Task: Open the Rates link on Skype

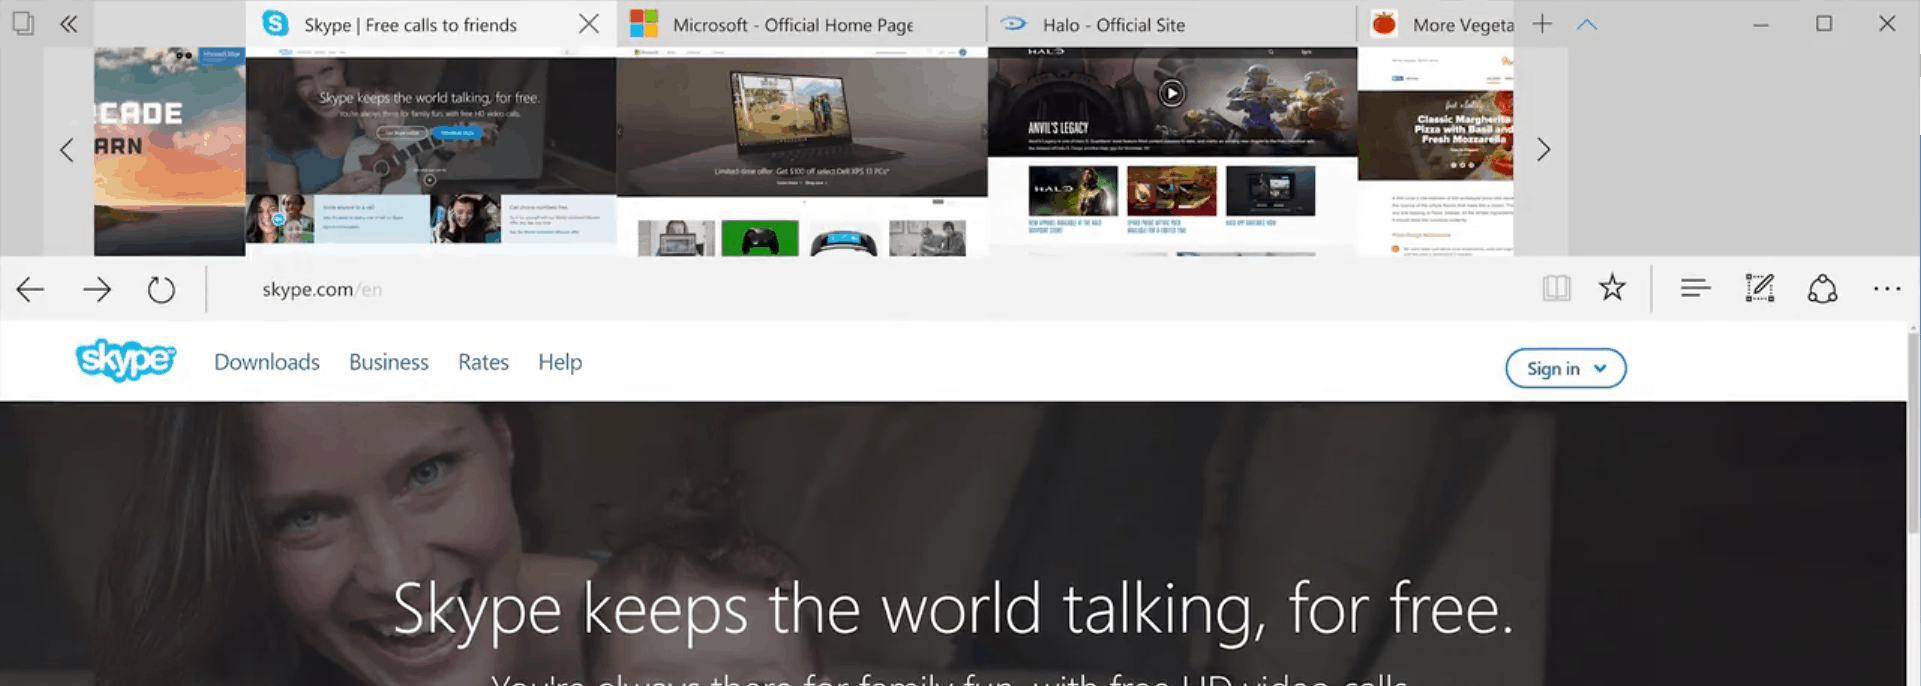Action: coord(483,362)
